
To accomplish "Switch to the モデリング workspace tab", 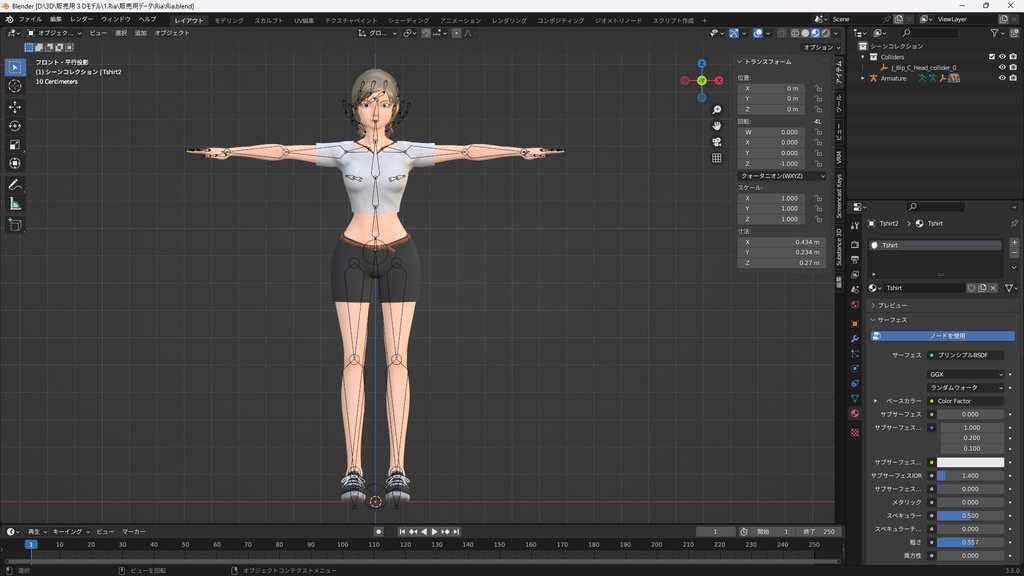I will click(x=229, y=20).
